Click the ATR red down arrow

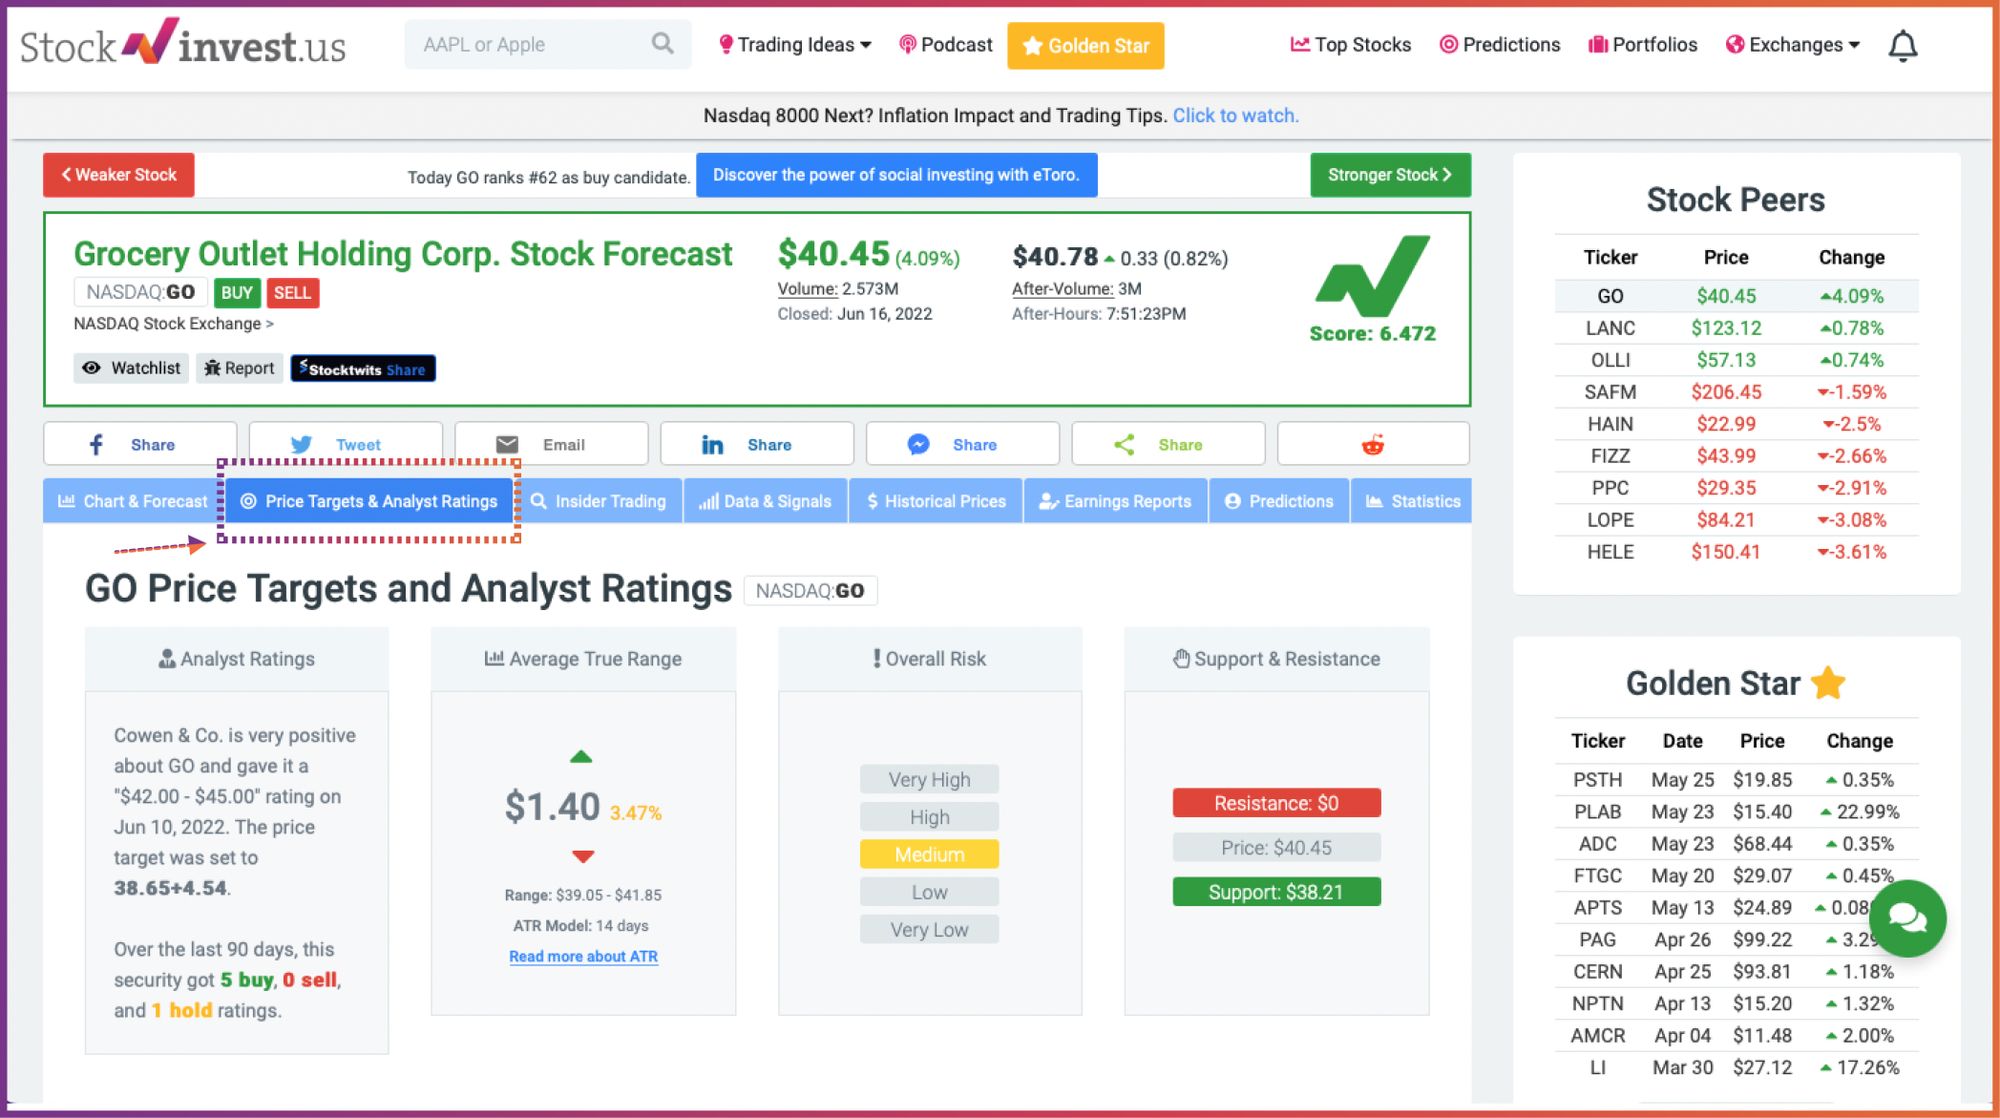pos(583,856)
